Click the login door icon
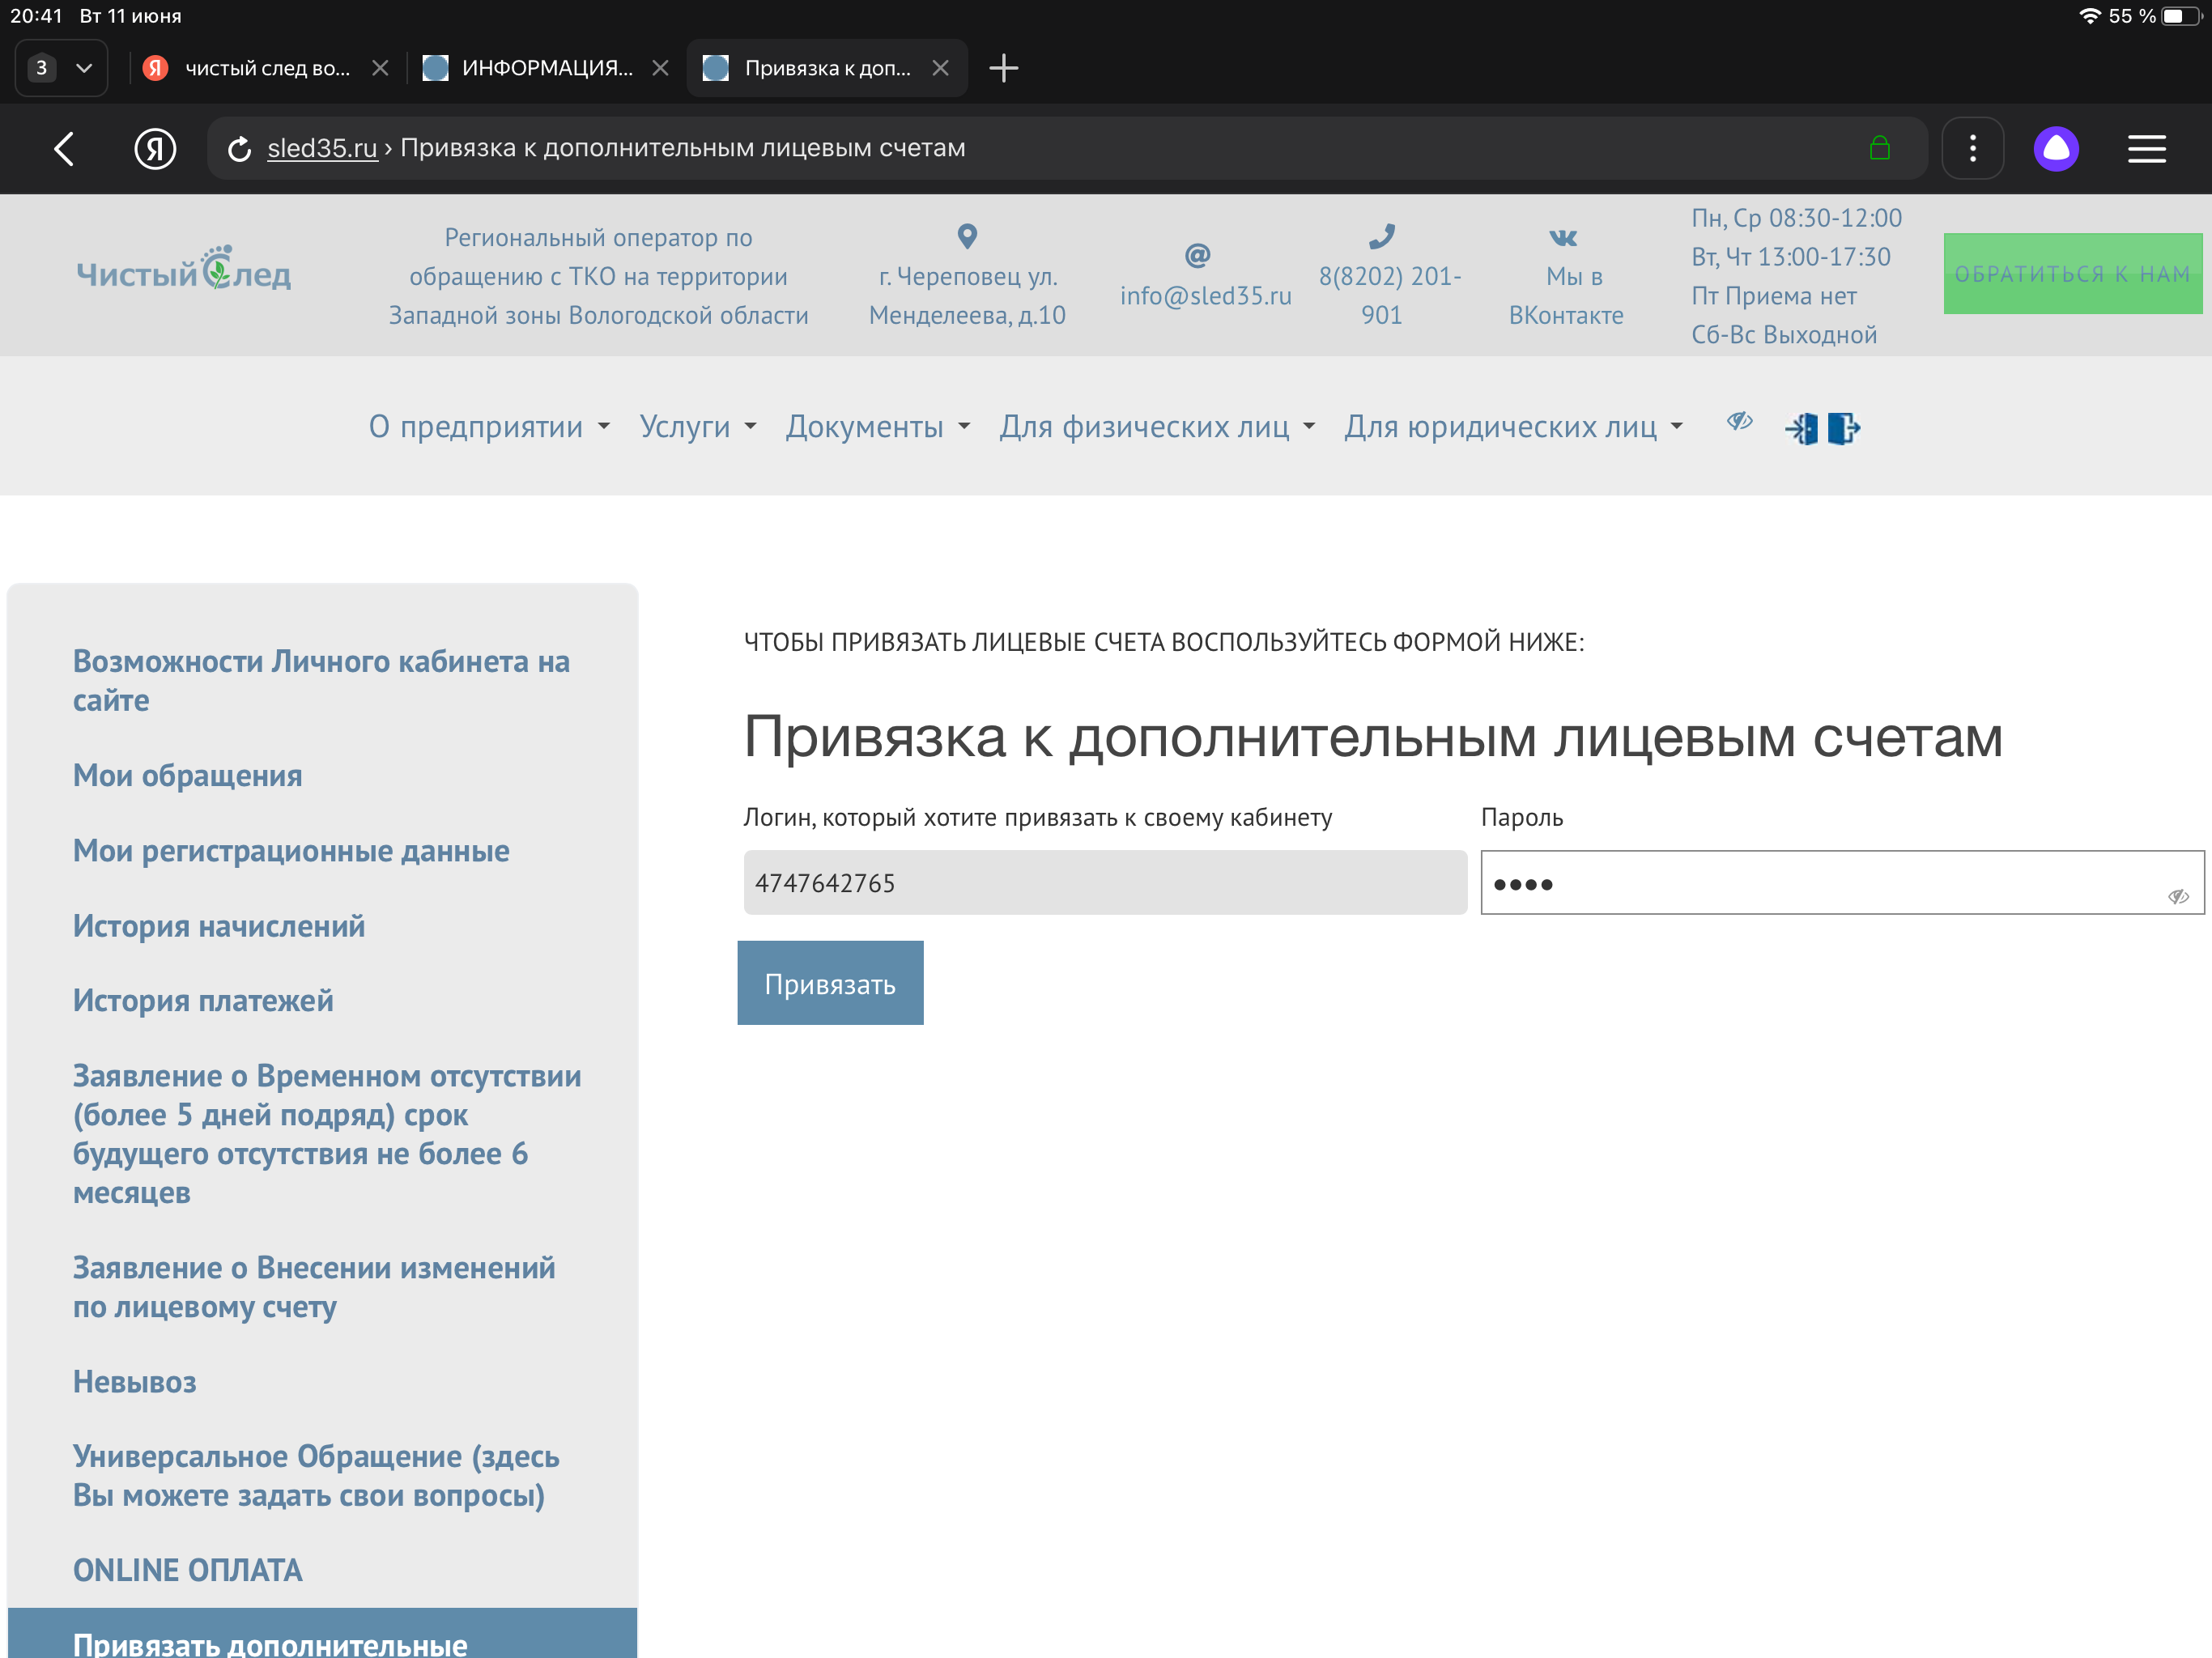The height and width of the screenshot is (1658, 2212). (x=1801, y=429)
